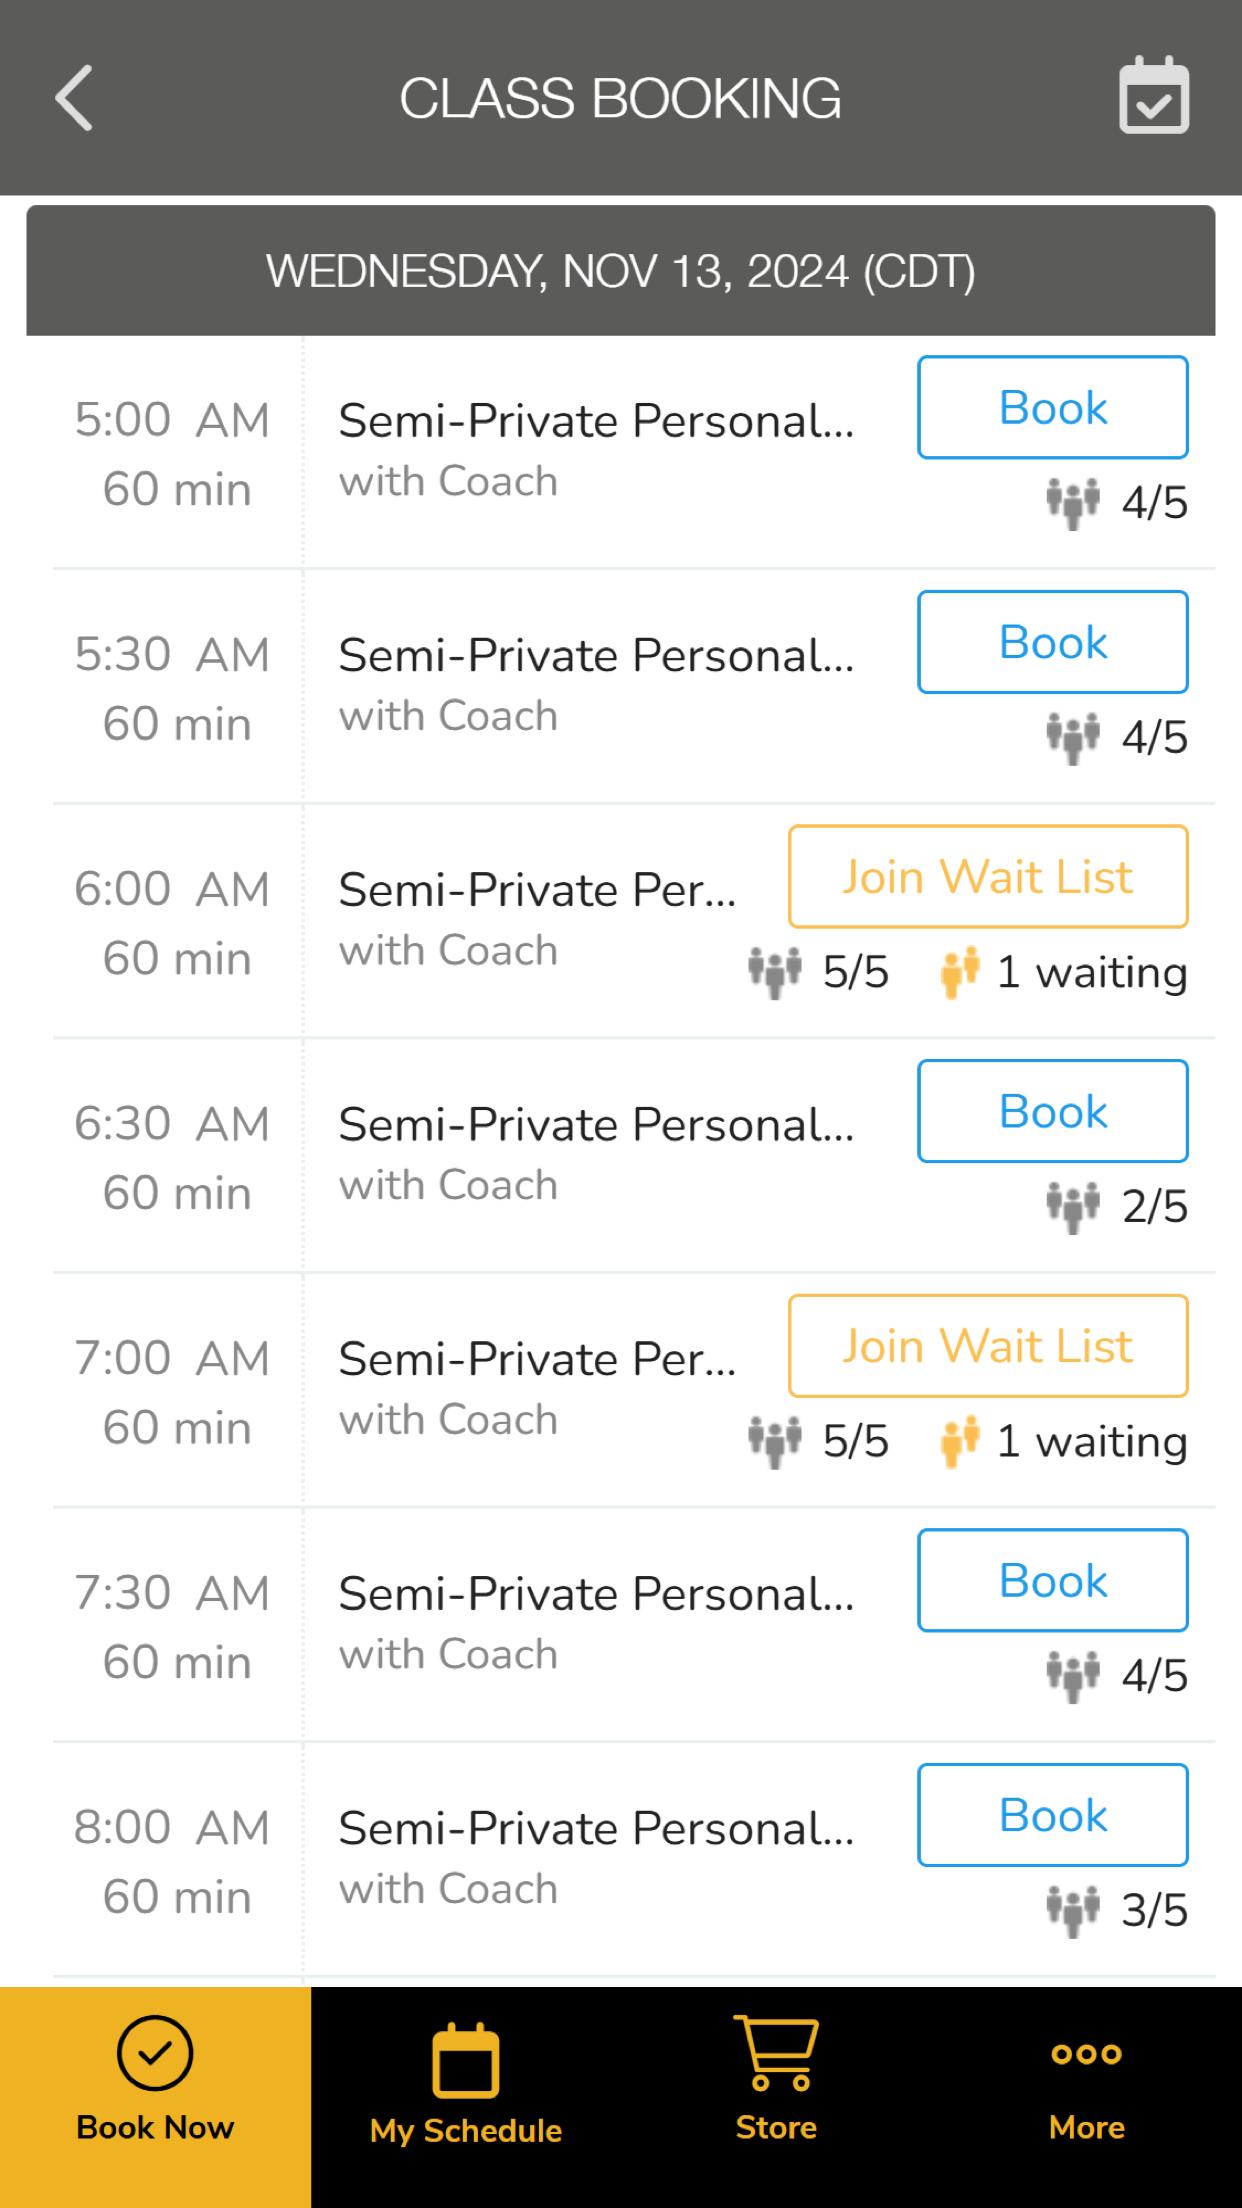Book the 5:30 AM Semi-Private class
The image size is (1242, 2208).
[x=1053, y=642]
